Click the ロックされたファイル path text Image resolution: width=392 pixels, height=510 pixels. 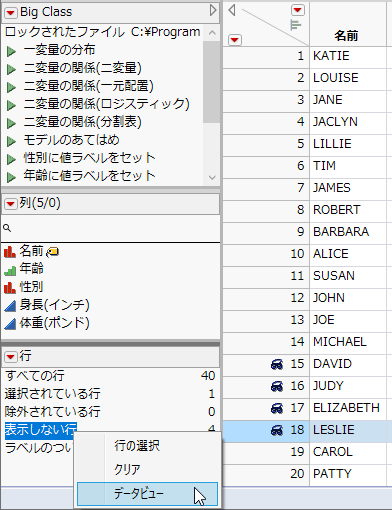tap(102, 32)
